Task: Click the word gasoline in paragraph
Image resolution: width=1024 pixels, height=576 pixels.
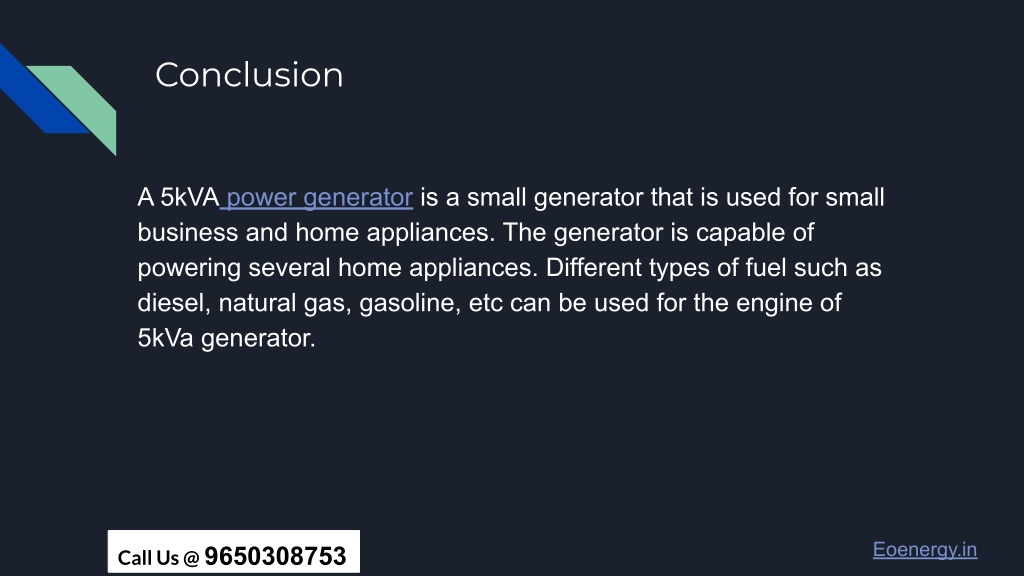Action: click(x=409, y=304)
